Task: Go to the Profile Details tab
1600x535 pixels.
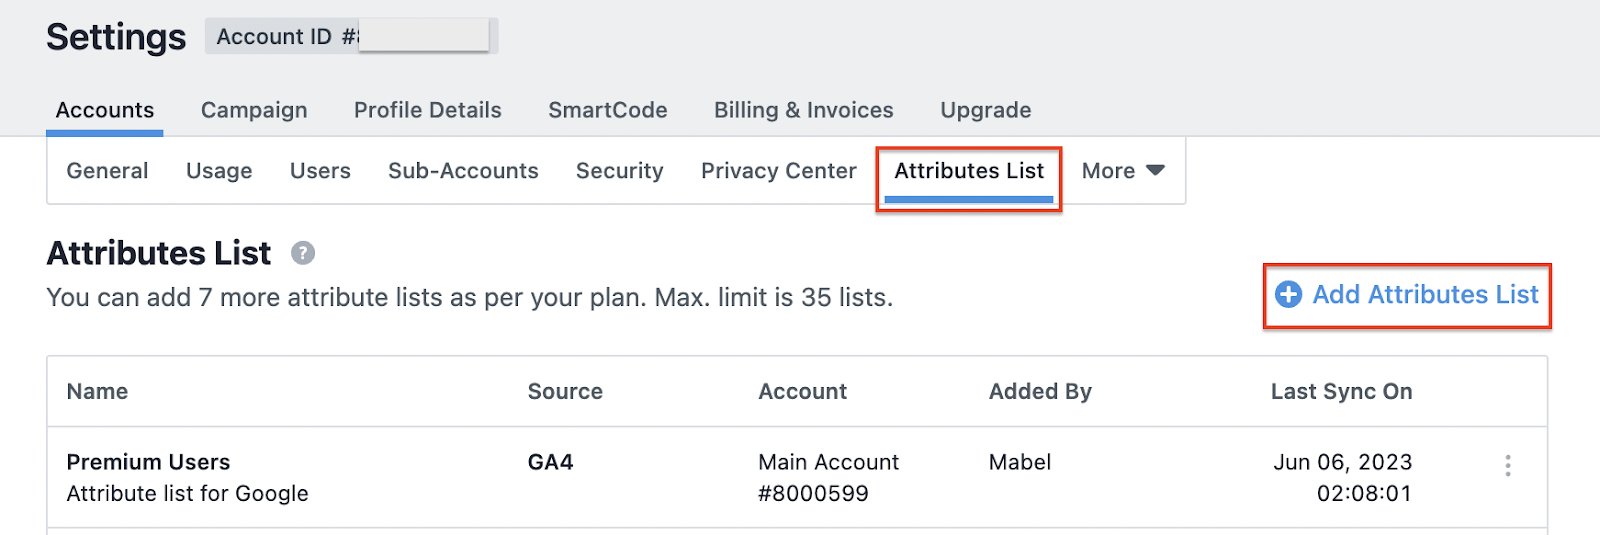Action: 428,110
